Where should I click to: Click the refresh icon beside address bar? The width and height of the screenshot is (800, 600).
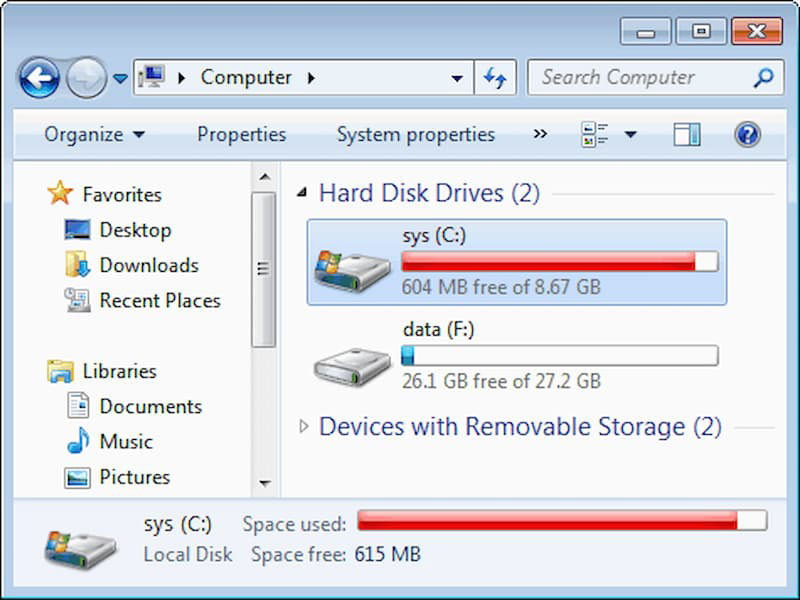tap(495, 78)
